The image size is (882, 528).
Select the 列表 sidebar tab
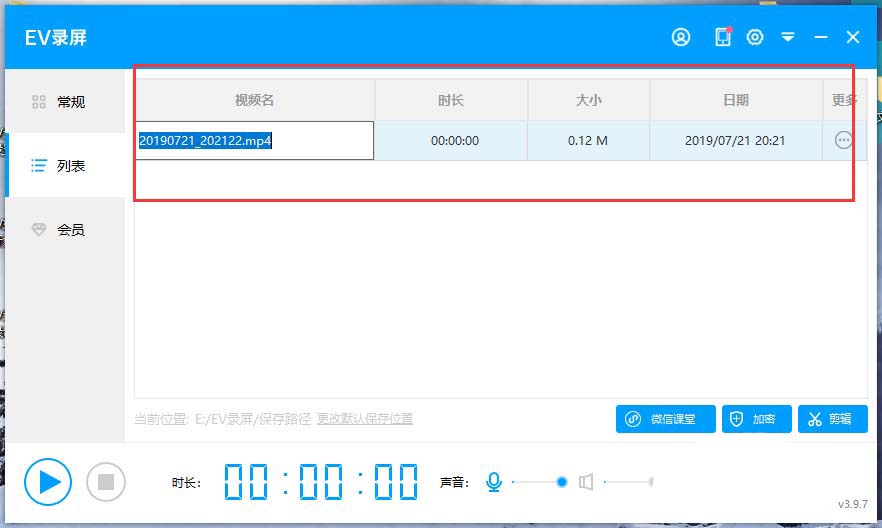click(60, 165)
